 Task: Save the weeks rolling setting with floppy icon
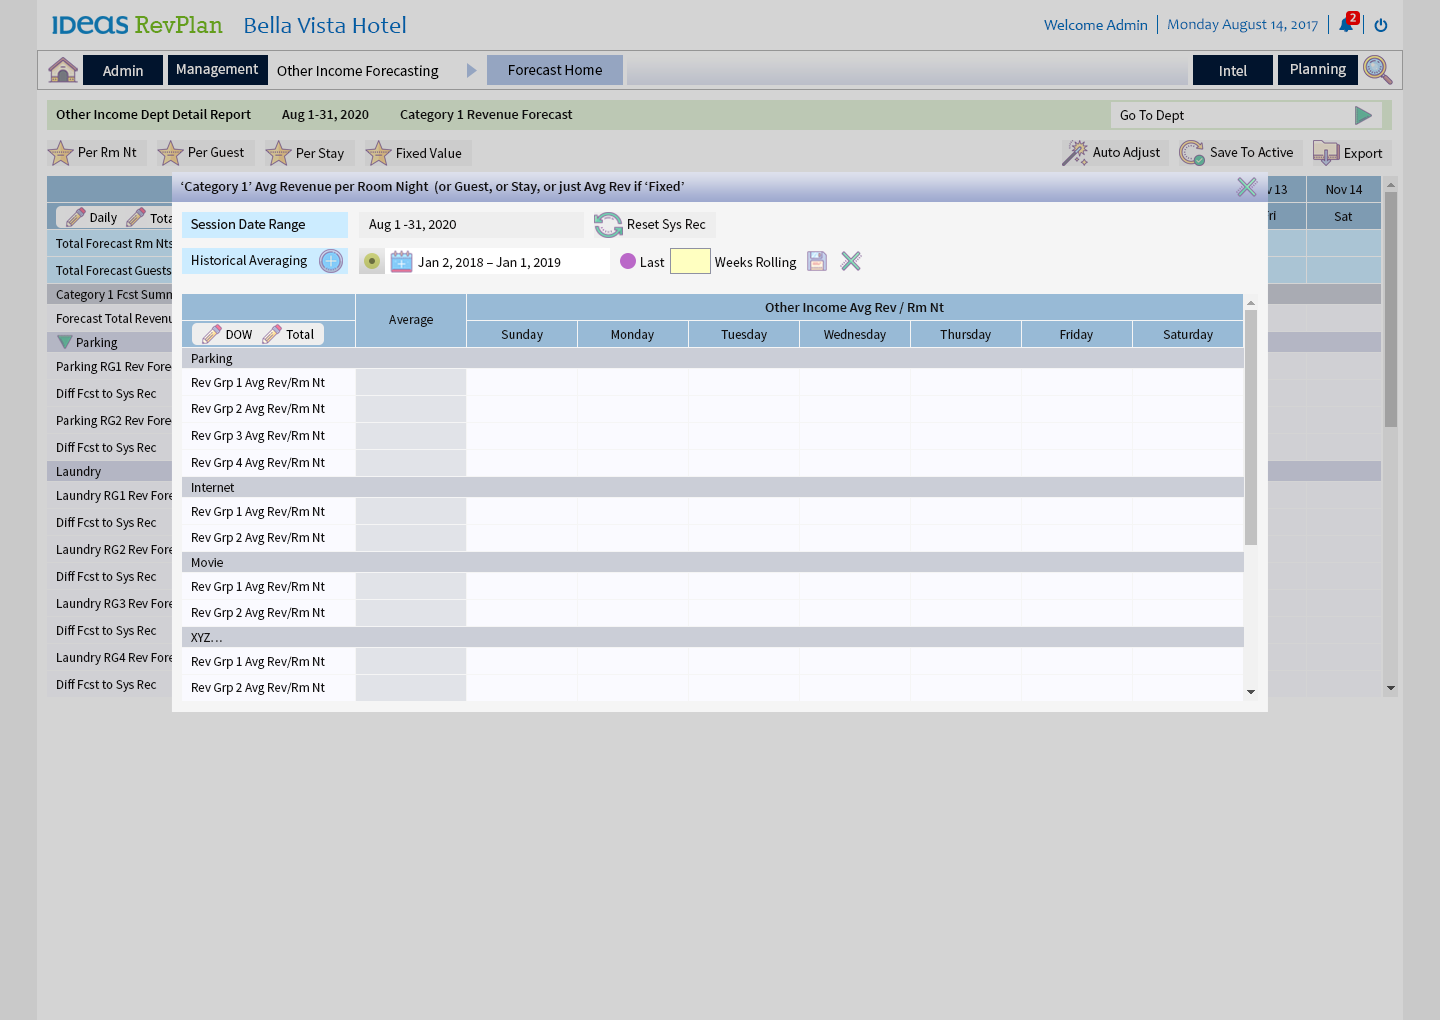817,262
